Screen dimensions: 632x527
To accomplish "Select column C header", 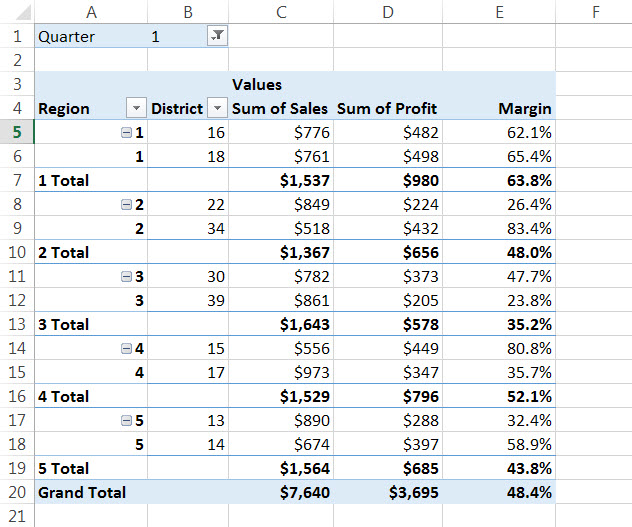I will tap(281, 12).
